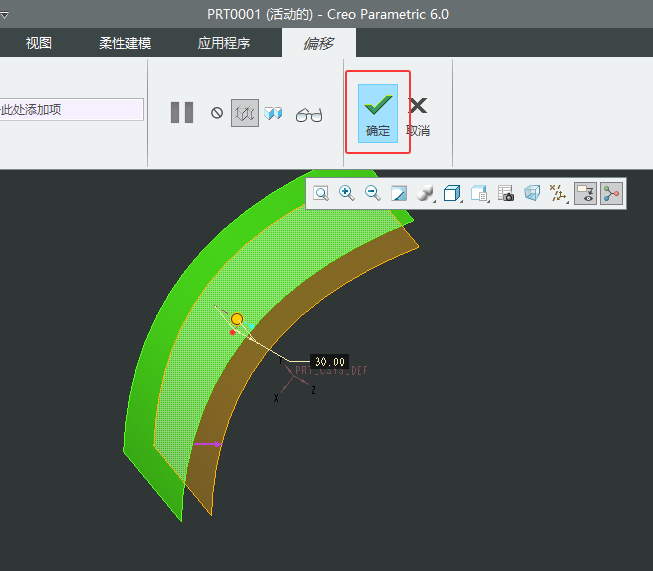Image resolution: width=653 pixels, height=571 pixels.
Task: Click the 此处添加项 collector field
Action: click(72, 110)
